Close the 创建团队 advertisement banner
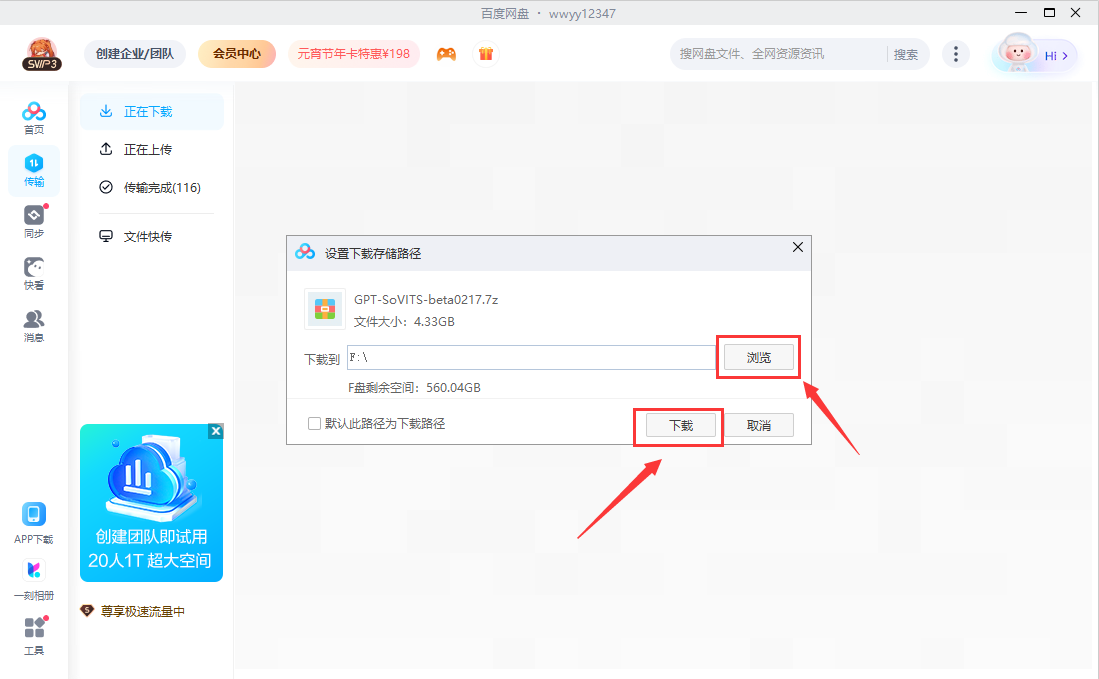This screenshot has height=679, width=1099. point(216,431)
